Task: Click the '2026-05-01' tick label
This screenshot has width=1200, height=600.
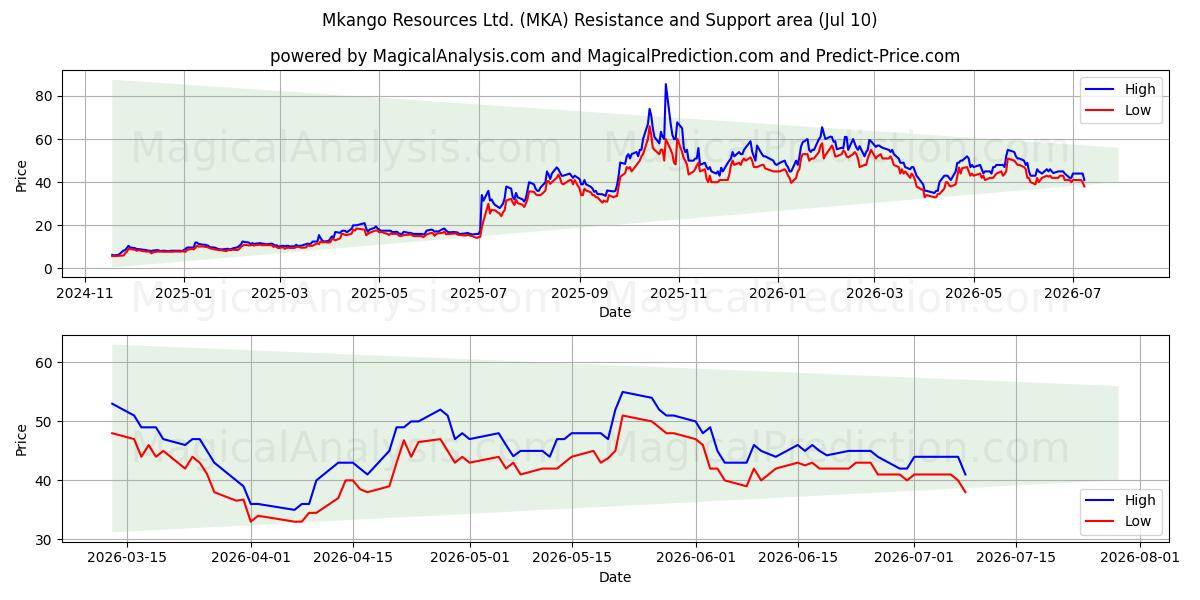Action: 469,558
